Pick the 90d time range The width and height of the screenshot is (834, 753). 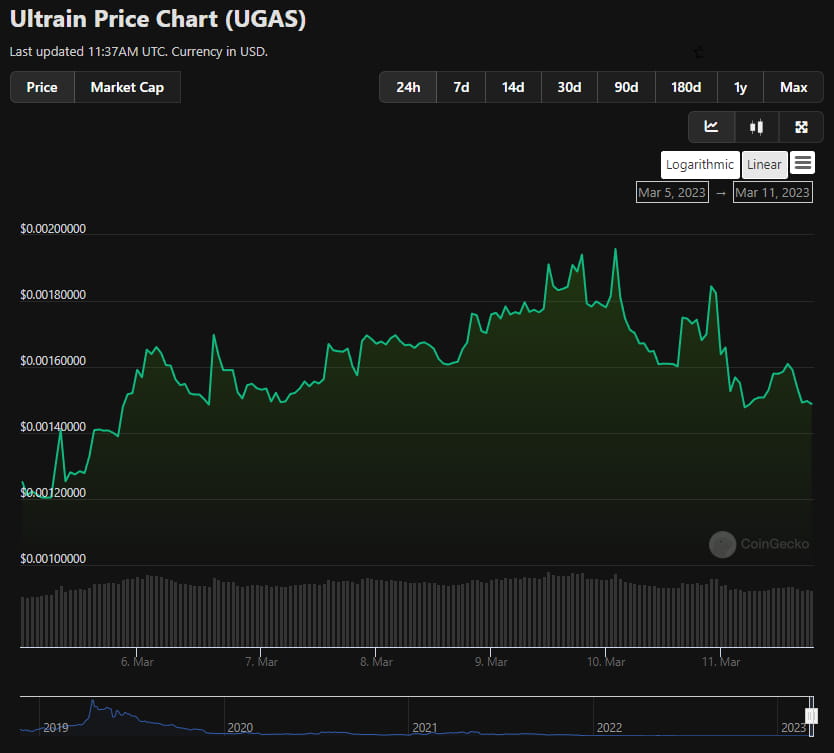click(x=626, y=87)
